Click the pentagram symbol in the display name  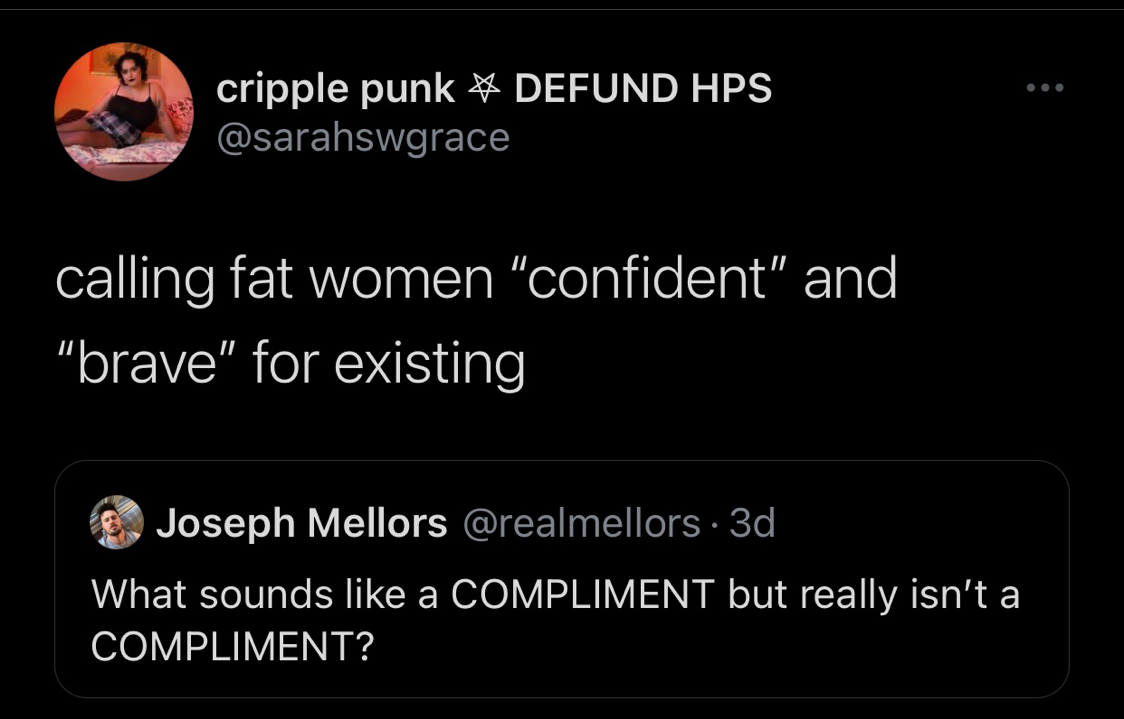(x=484, y=89)
